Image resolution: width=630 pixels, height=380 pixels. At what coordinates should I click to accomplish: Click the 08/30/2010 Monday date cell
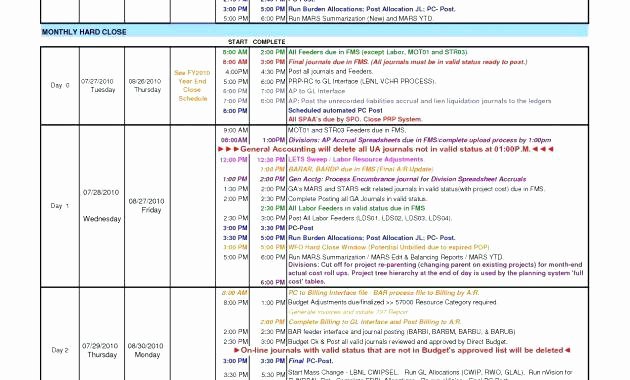point(146,350)
